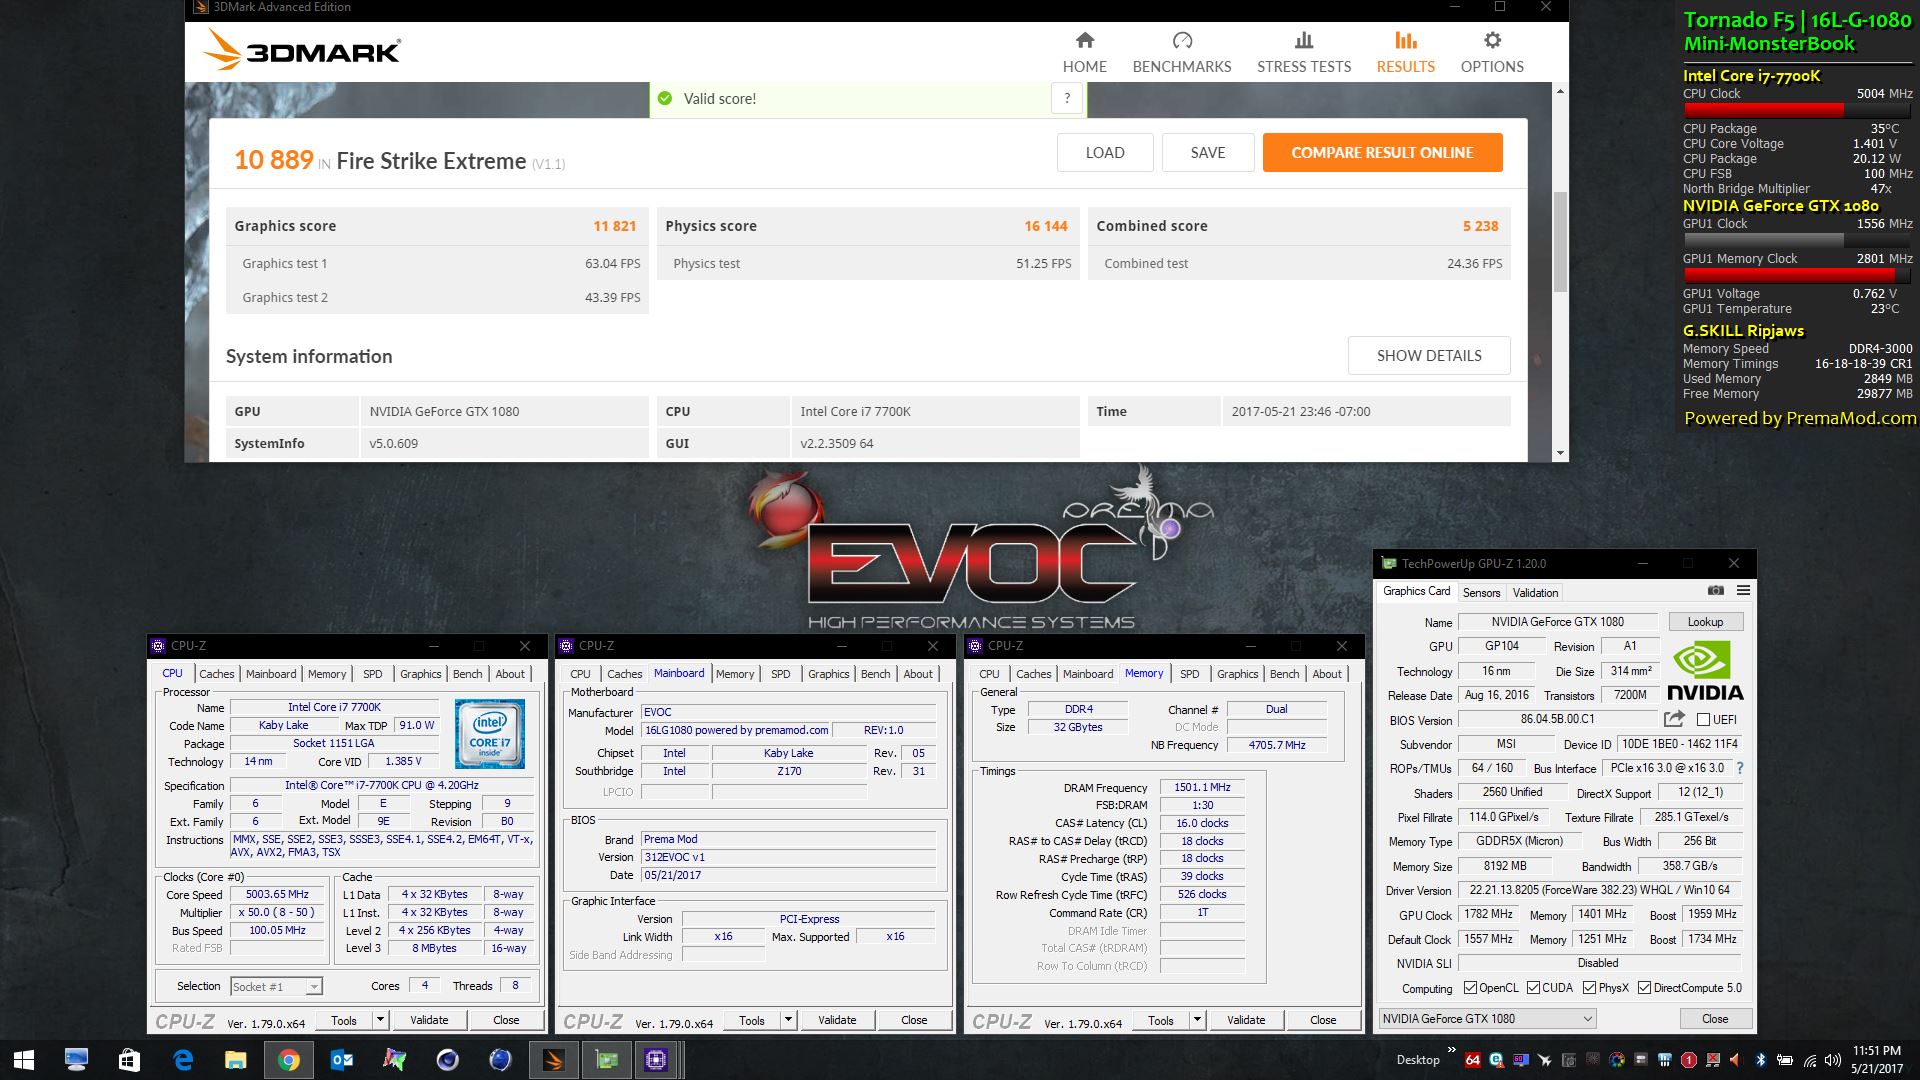Click the 3DMark results vertical scrollbar
Screen dimensions: 1920x1080
pos(1559,240)
